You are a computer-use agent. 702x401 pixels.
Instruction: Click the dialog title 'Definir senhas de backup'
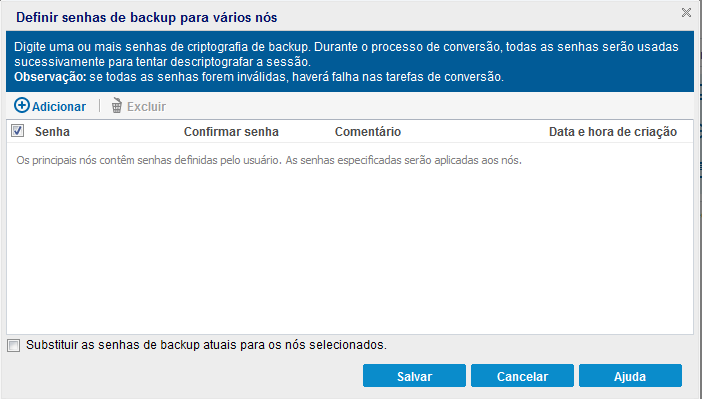146,16
